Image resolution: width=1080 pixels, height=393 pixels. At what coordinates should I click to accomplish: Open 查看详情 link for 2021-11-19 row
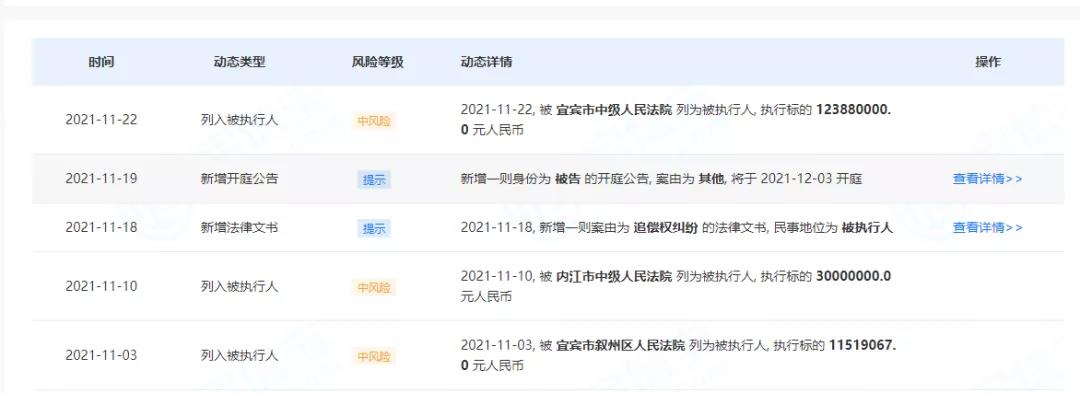pyautogui.click(x=987, y=179)
